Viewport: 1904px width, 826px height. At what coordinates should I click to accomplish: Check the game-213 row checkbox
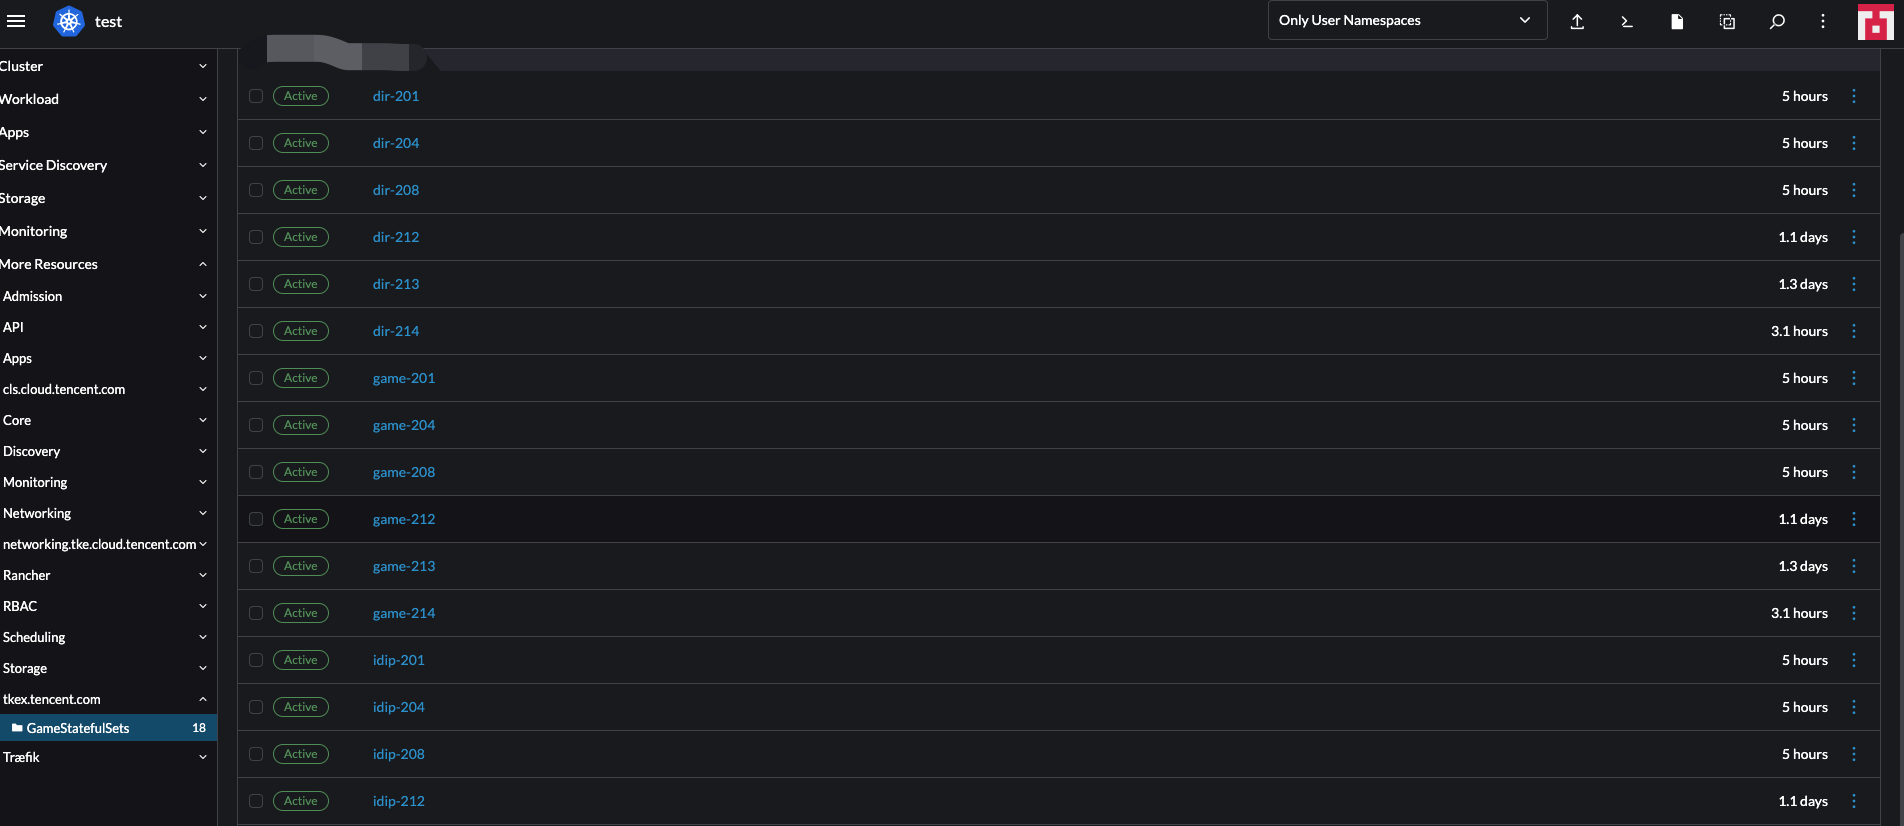[256, 566]
